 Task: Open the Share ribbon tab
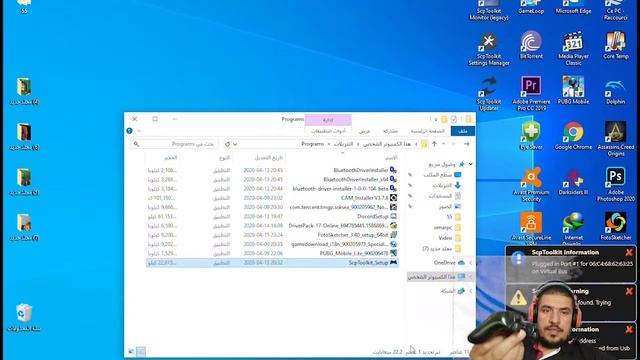[390, 131]
